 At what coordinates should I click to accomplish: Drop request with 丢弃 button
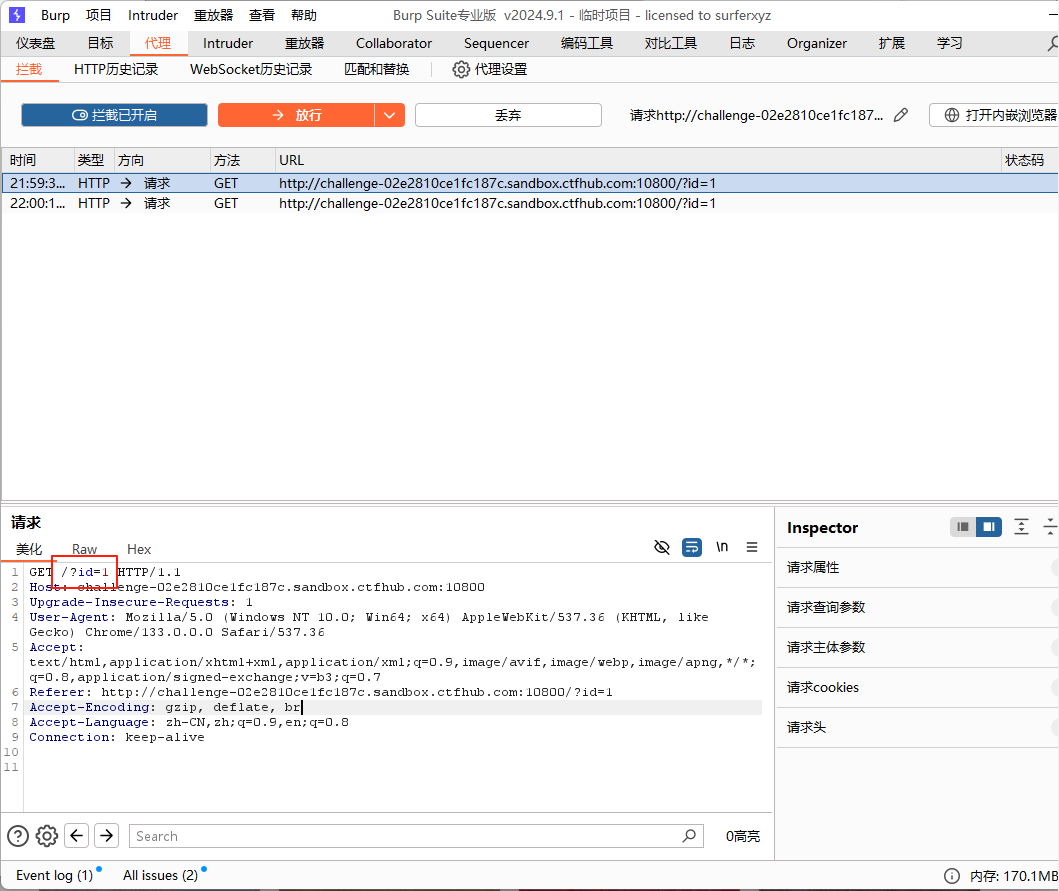[x=508, y=115]
